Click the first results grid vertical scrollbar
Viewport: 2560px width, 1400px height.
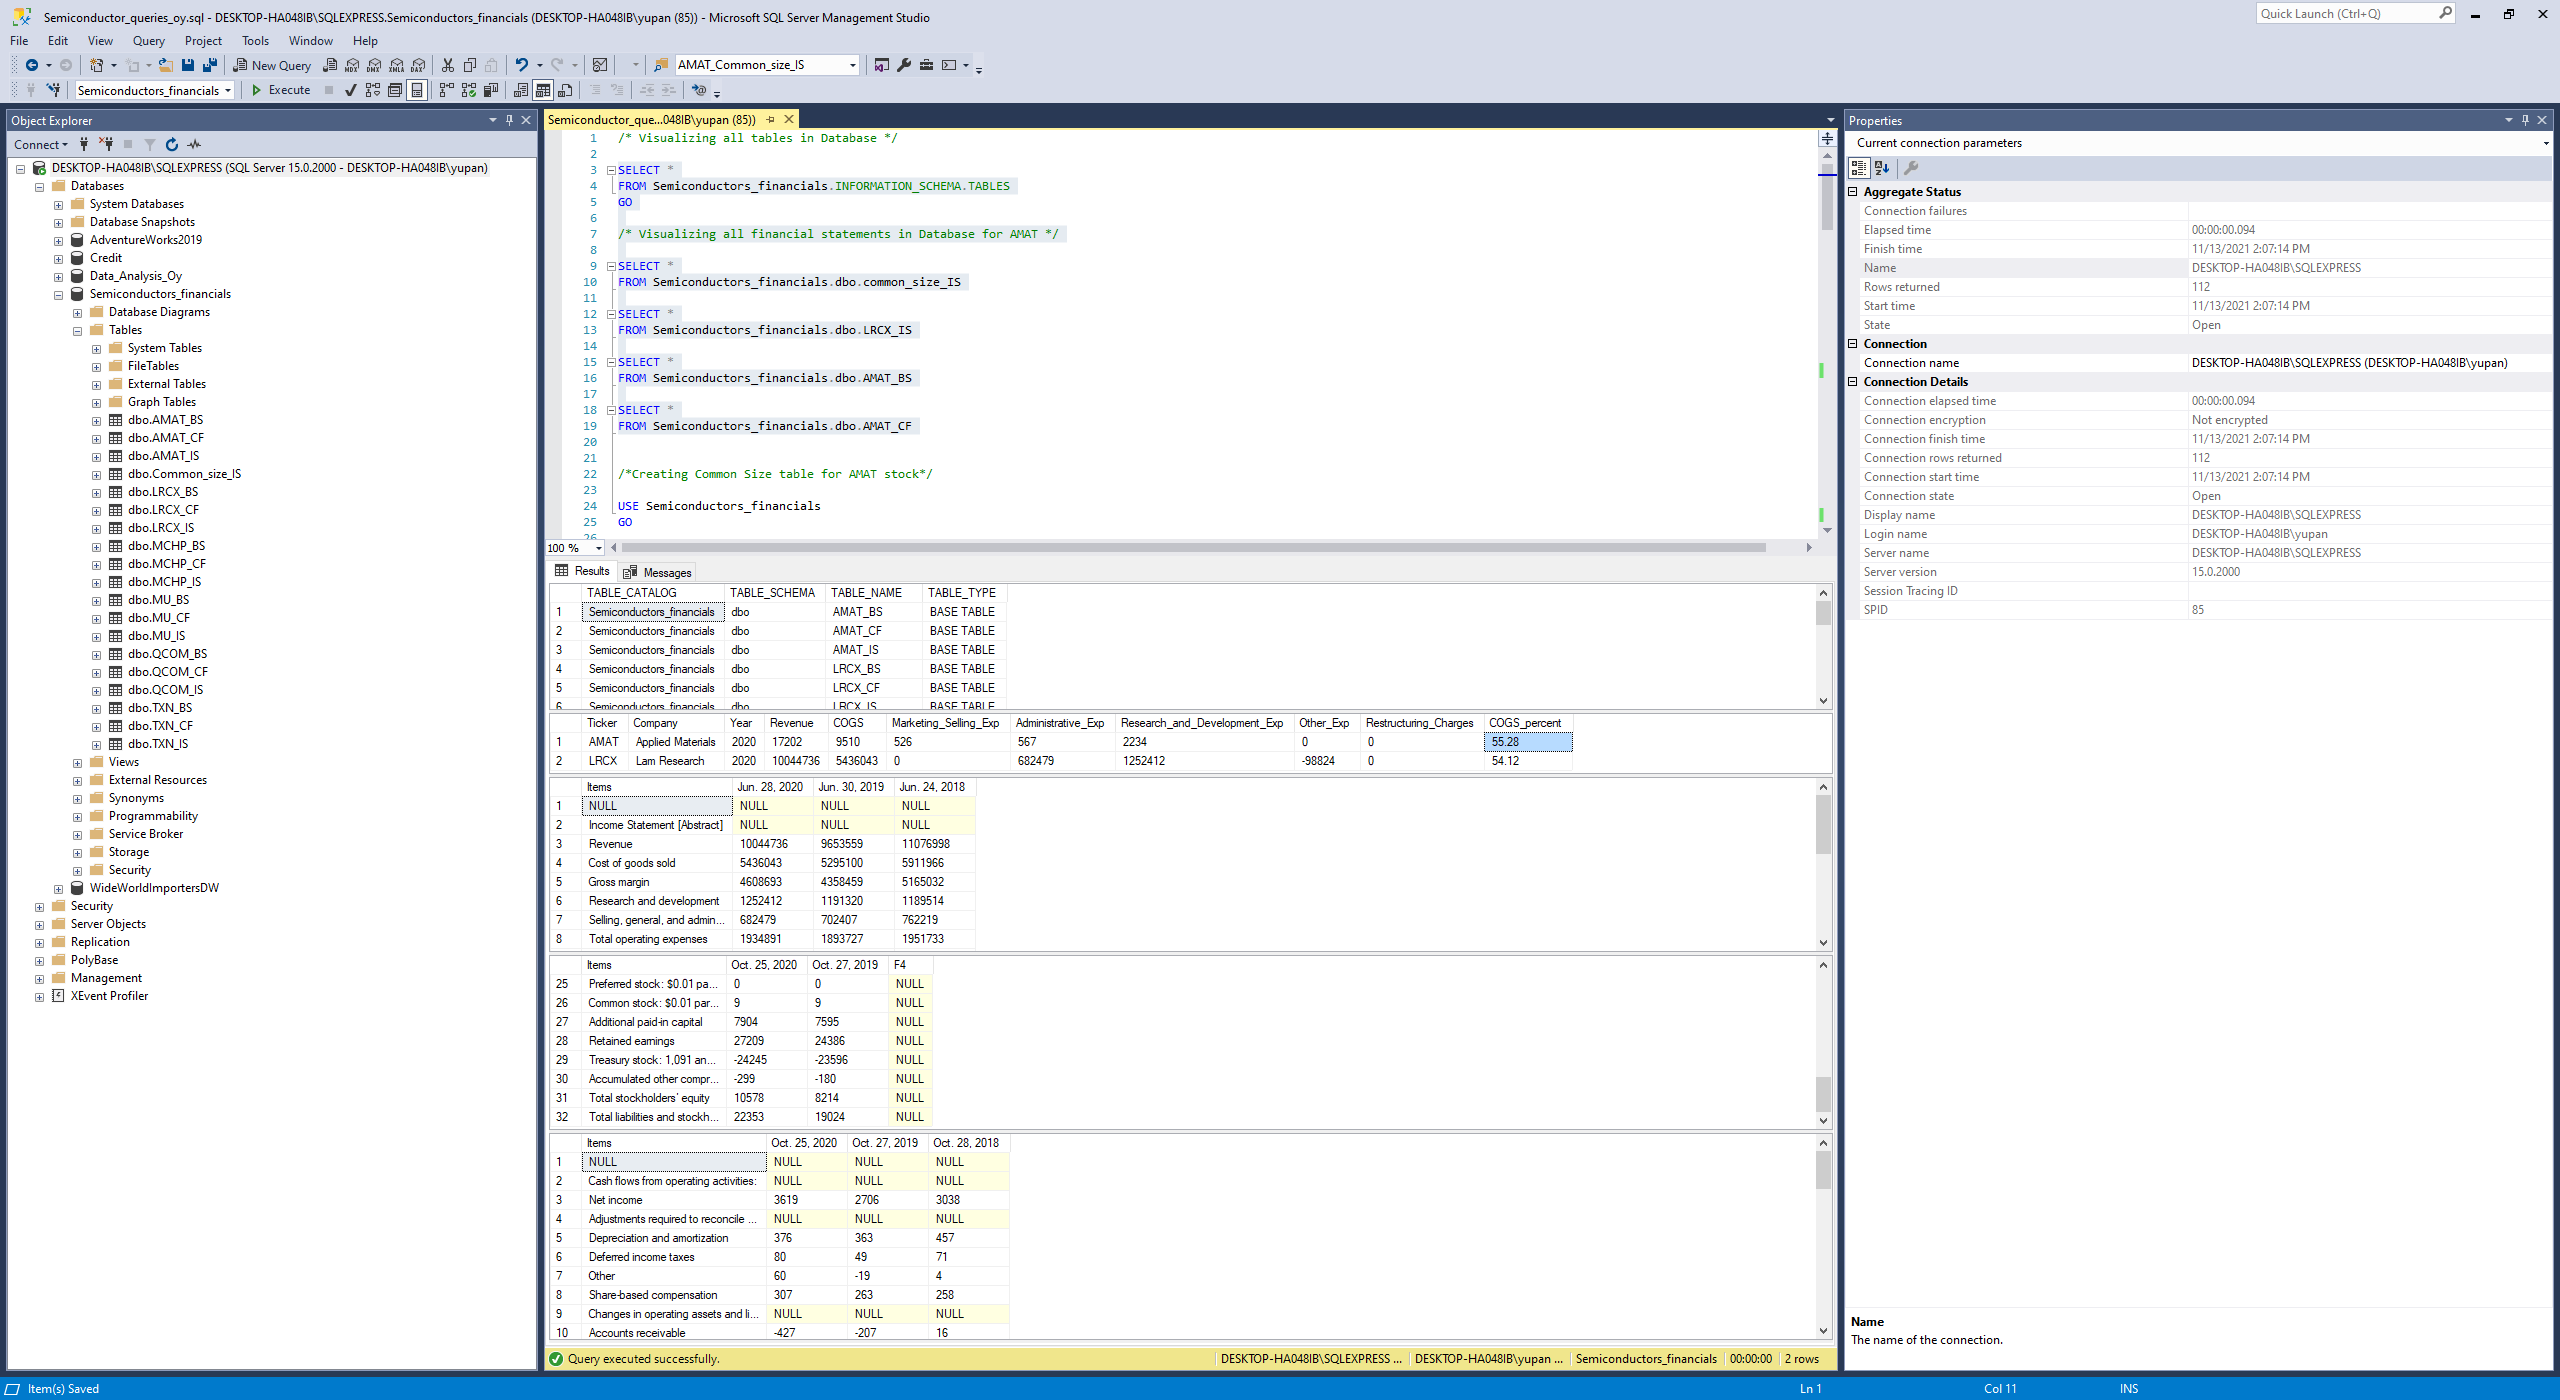(1823, 613)
